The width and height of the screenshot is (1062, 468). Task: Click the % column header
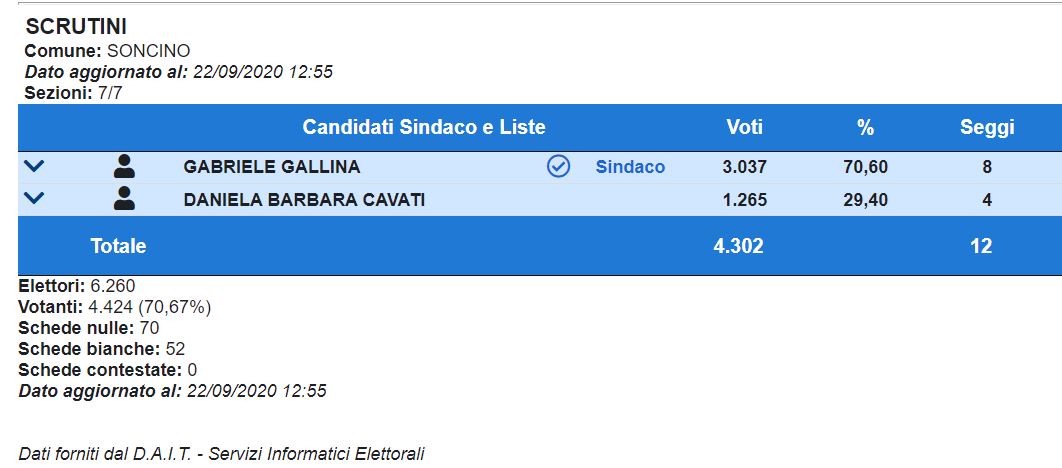click(865, 127)
